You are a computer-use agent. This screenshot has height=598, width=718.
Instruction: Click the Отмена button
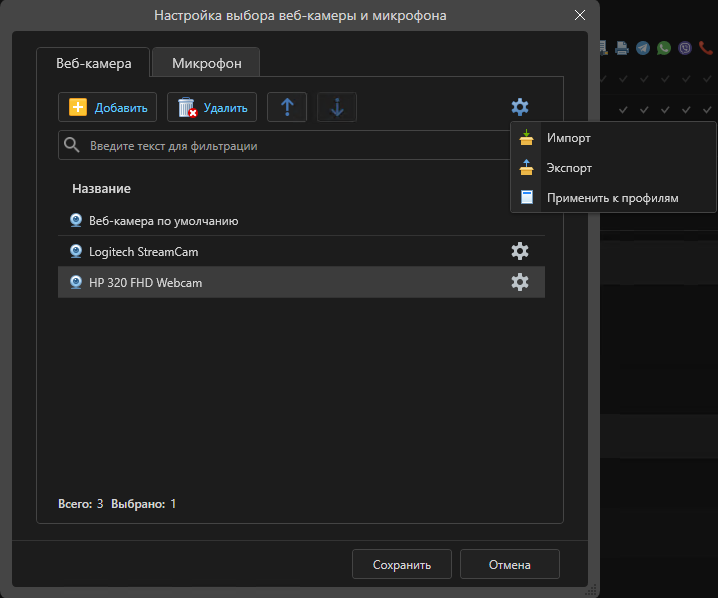[510, 564]
